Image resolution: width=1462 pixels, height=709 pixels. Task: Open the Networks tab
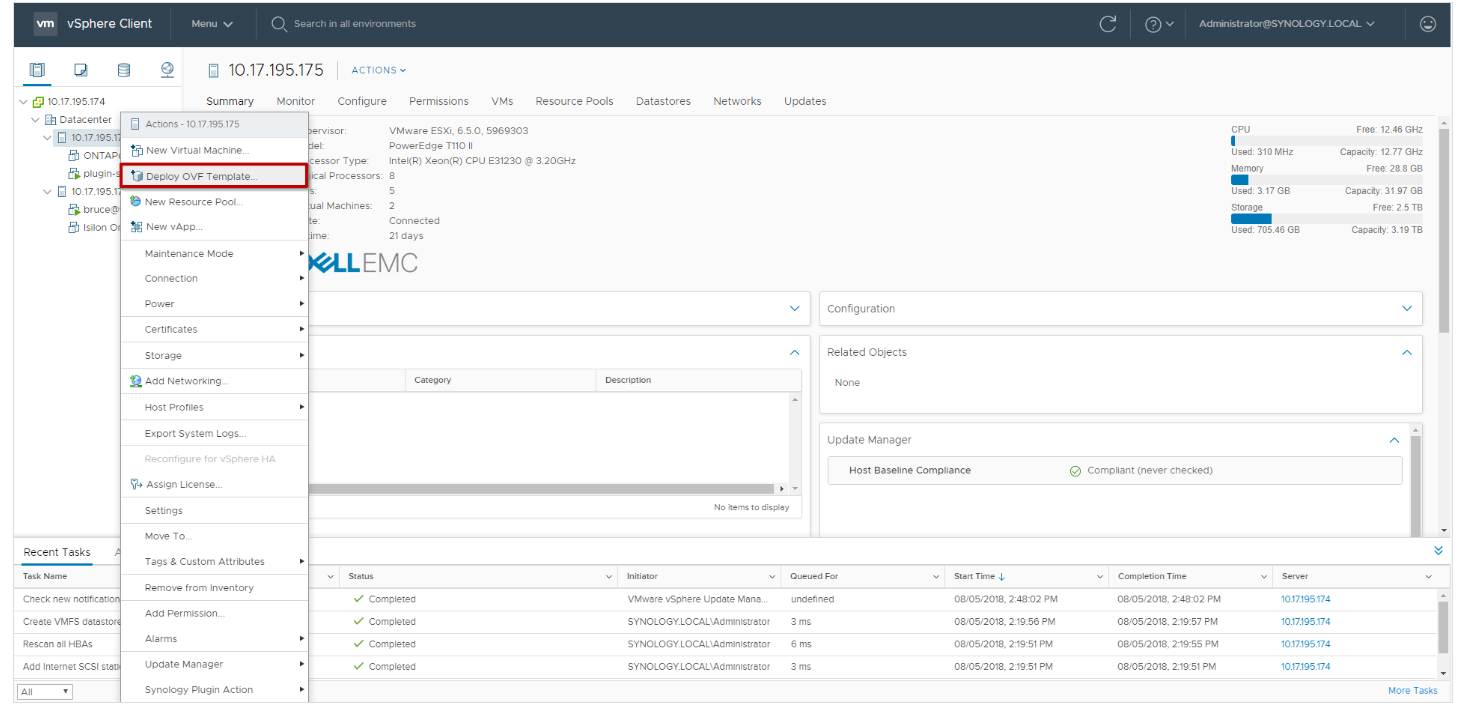click(x=737, y=101)
